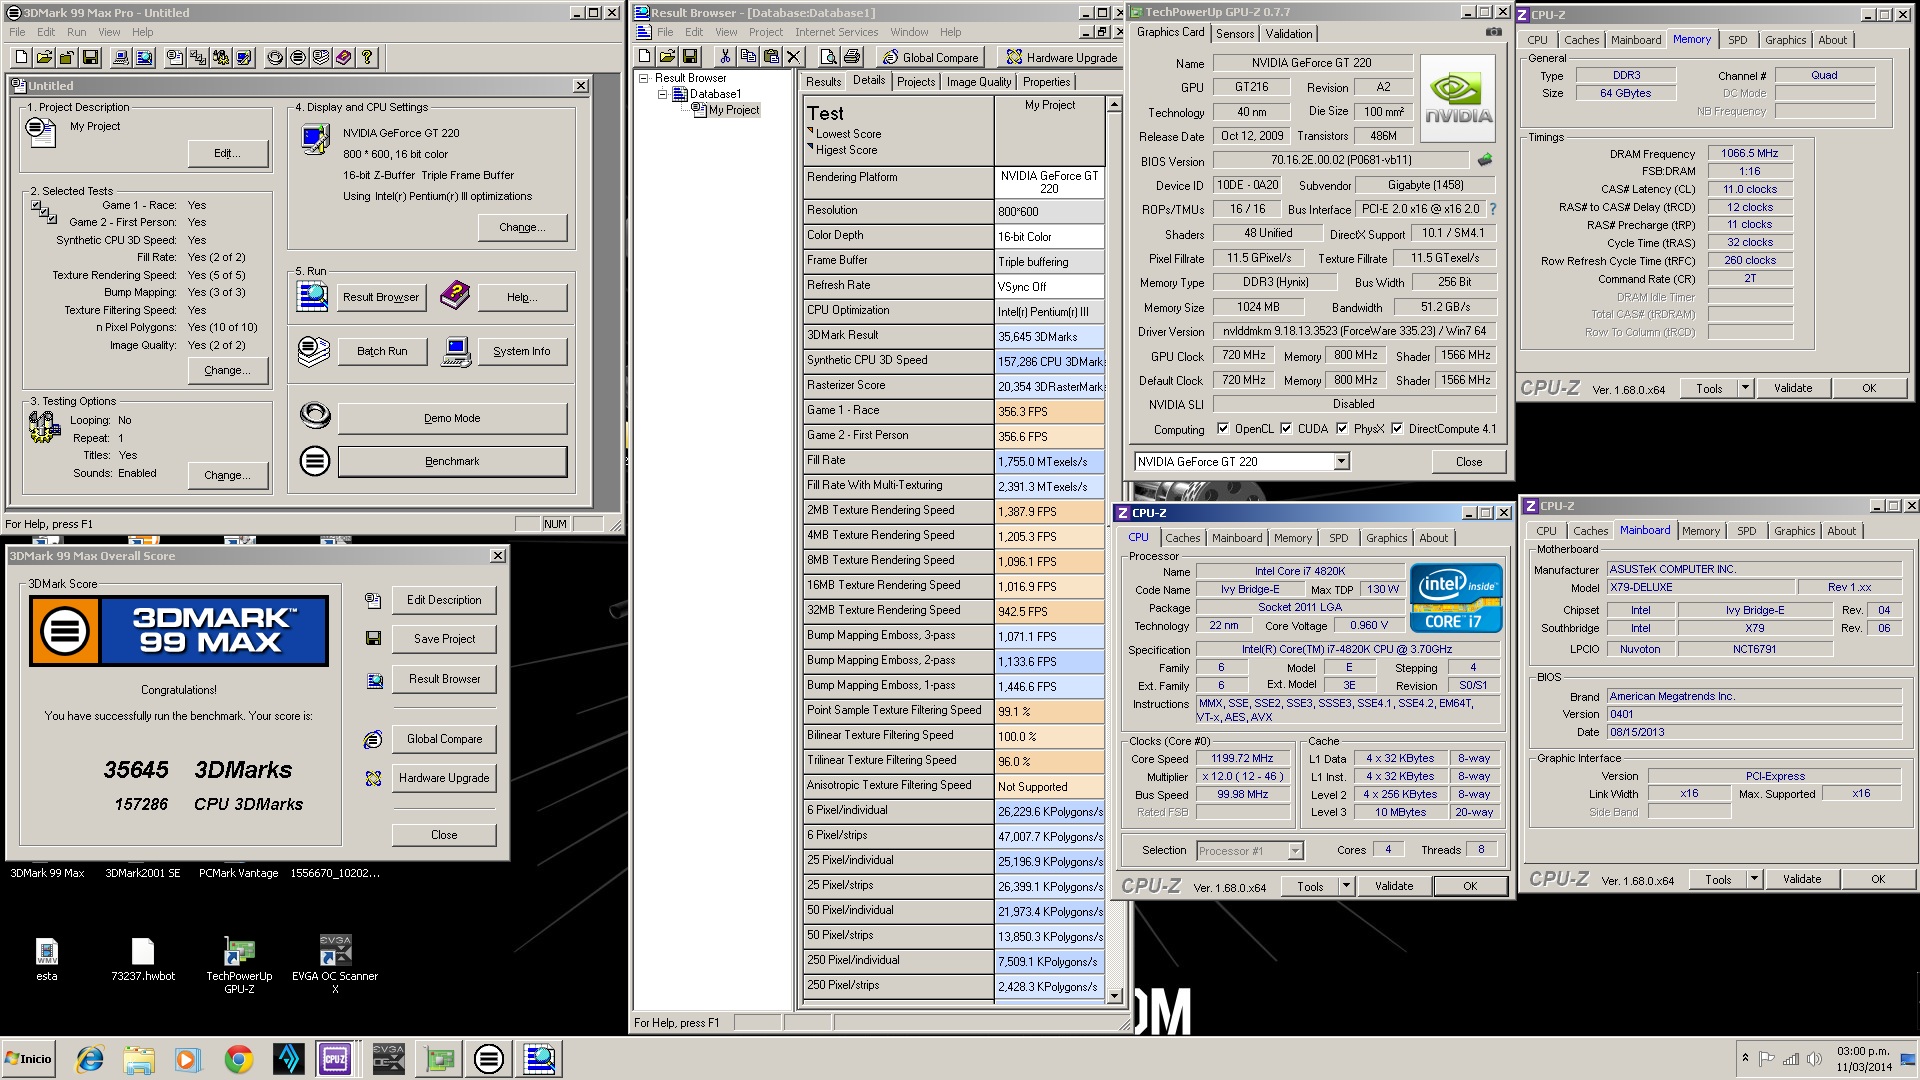Viewport: 1920px width, 1080px height.
Task: Click Print Preview icon in Result Browser toolbar
Action: (x=829, y=57)
